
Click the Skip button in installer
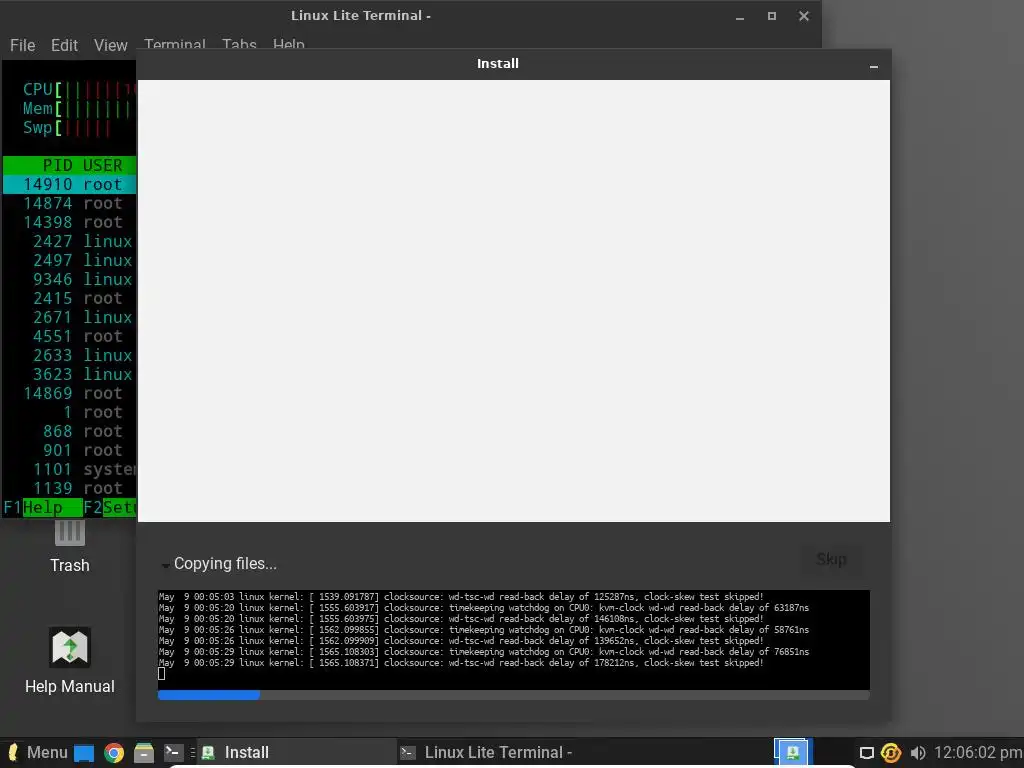831,560
